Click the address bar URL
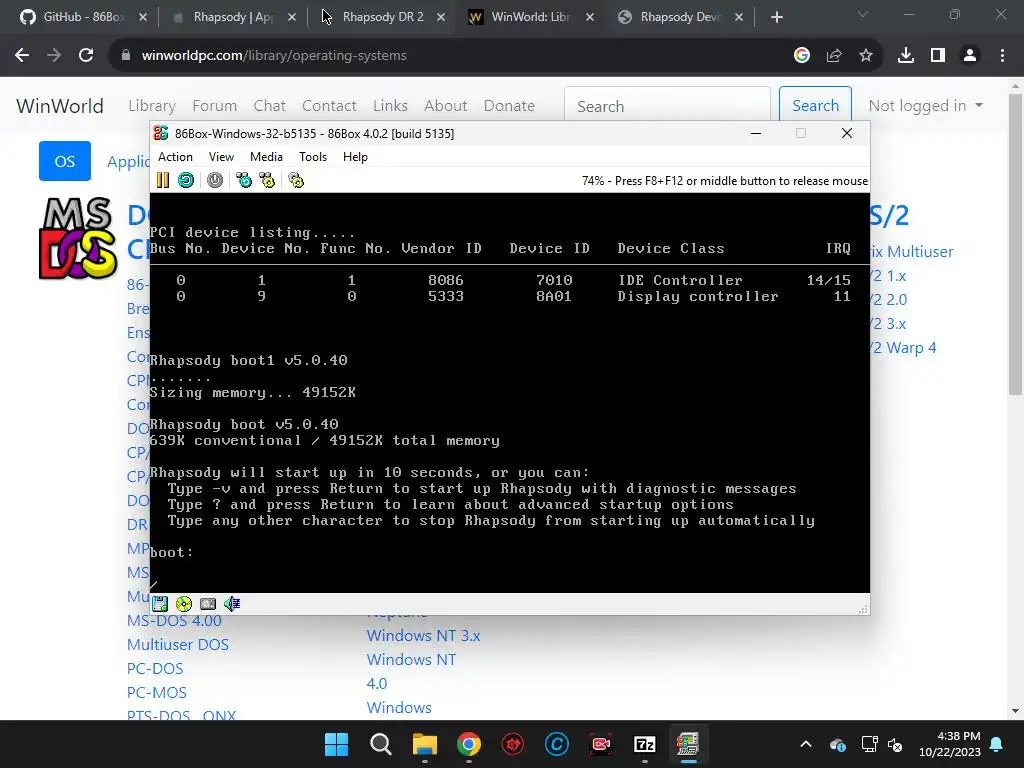The width and height of the screenshot is (1024, 768). (x=274, y=56)
